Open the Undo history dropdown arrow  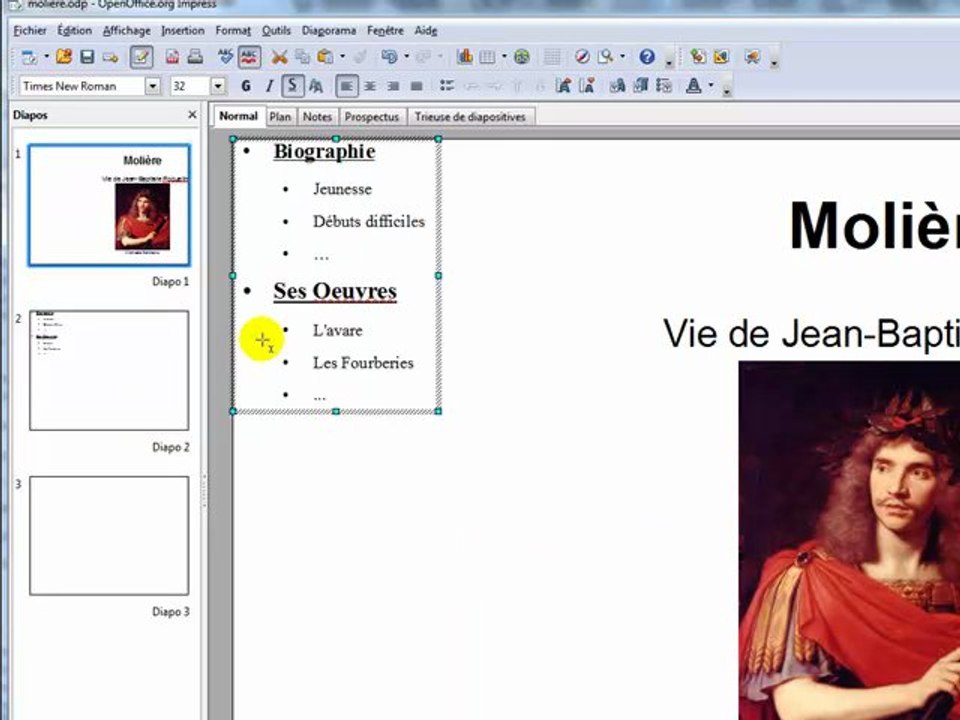pyautogui.click(x=406, y=57)
